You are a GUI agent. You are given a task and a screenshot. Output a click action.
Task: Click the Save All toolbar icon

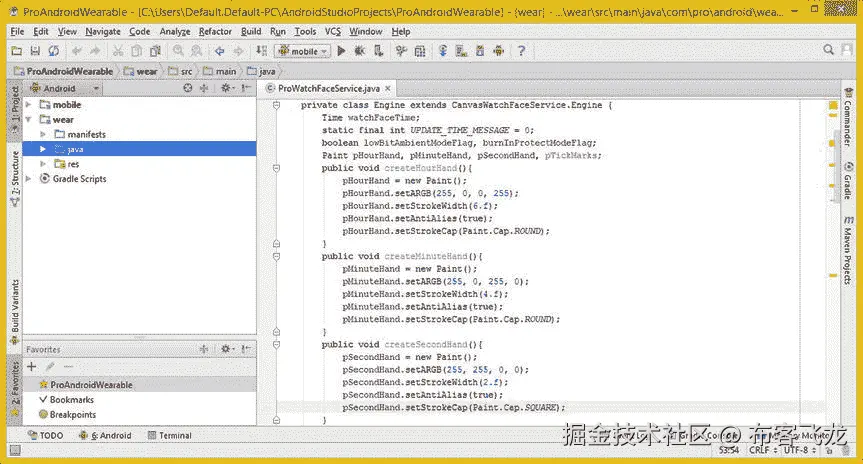pyautogui.click(x=35, y=51)
